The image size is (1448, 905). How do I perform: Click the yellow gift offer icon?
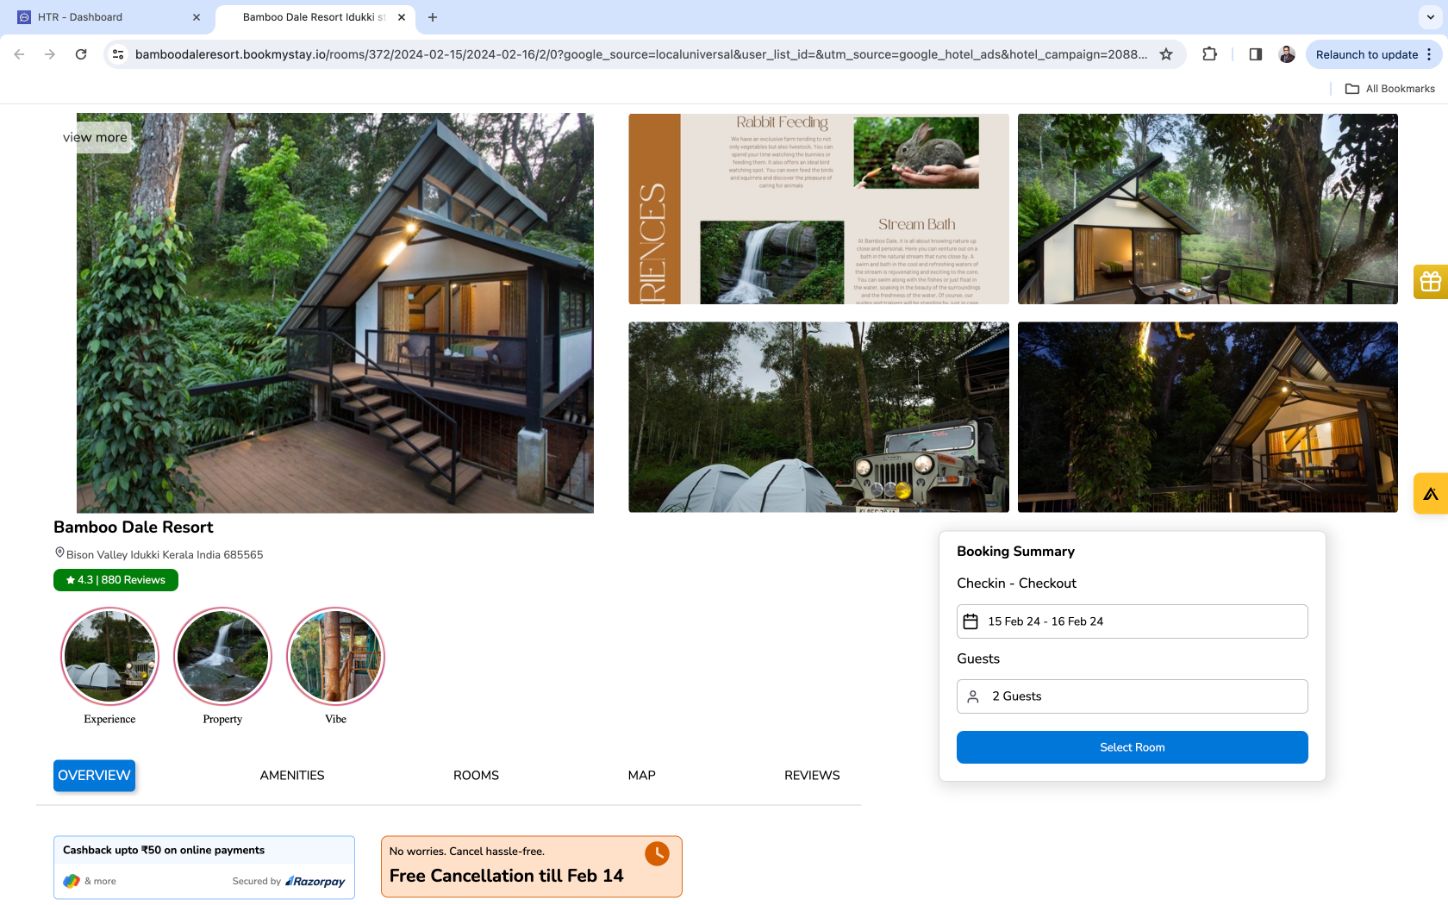coord(1431,282)
